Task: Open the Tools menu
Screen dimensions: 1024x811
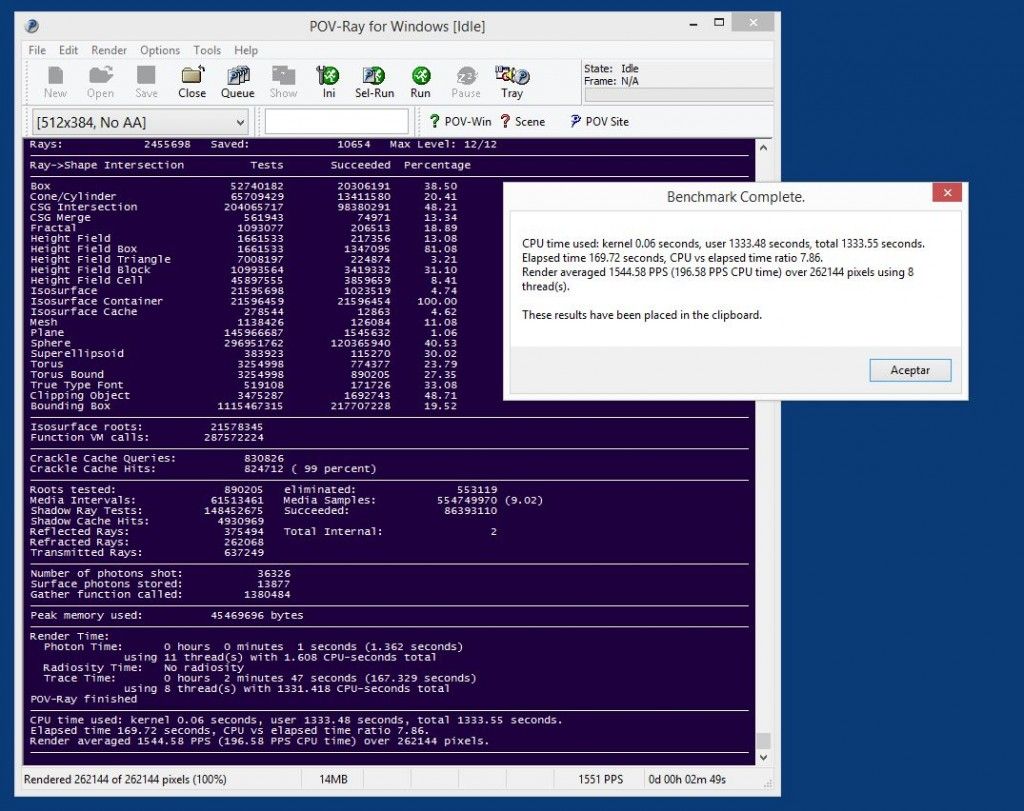Action: tap(207, 50)
